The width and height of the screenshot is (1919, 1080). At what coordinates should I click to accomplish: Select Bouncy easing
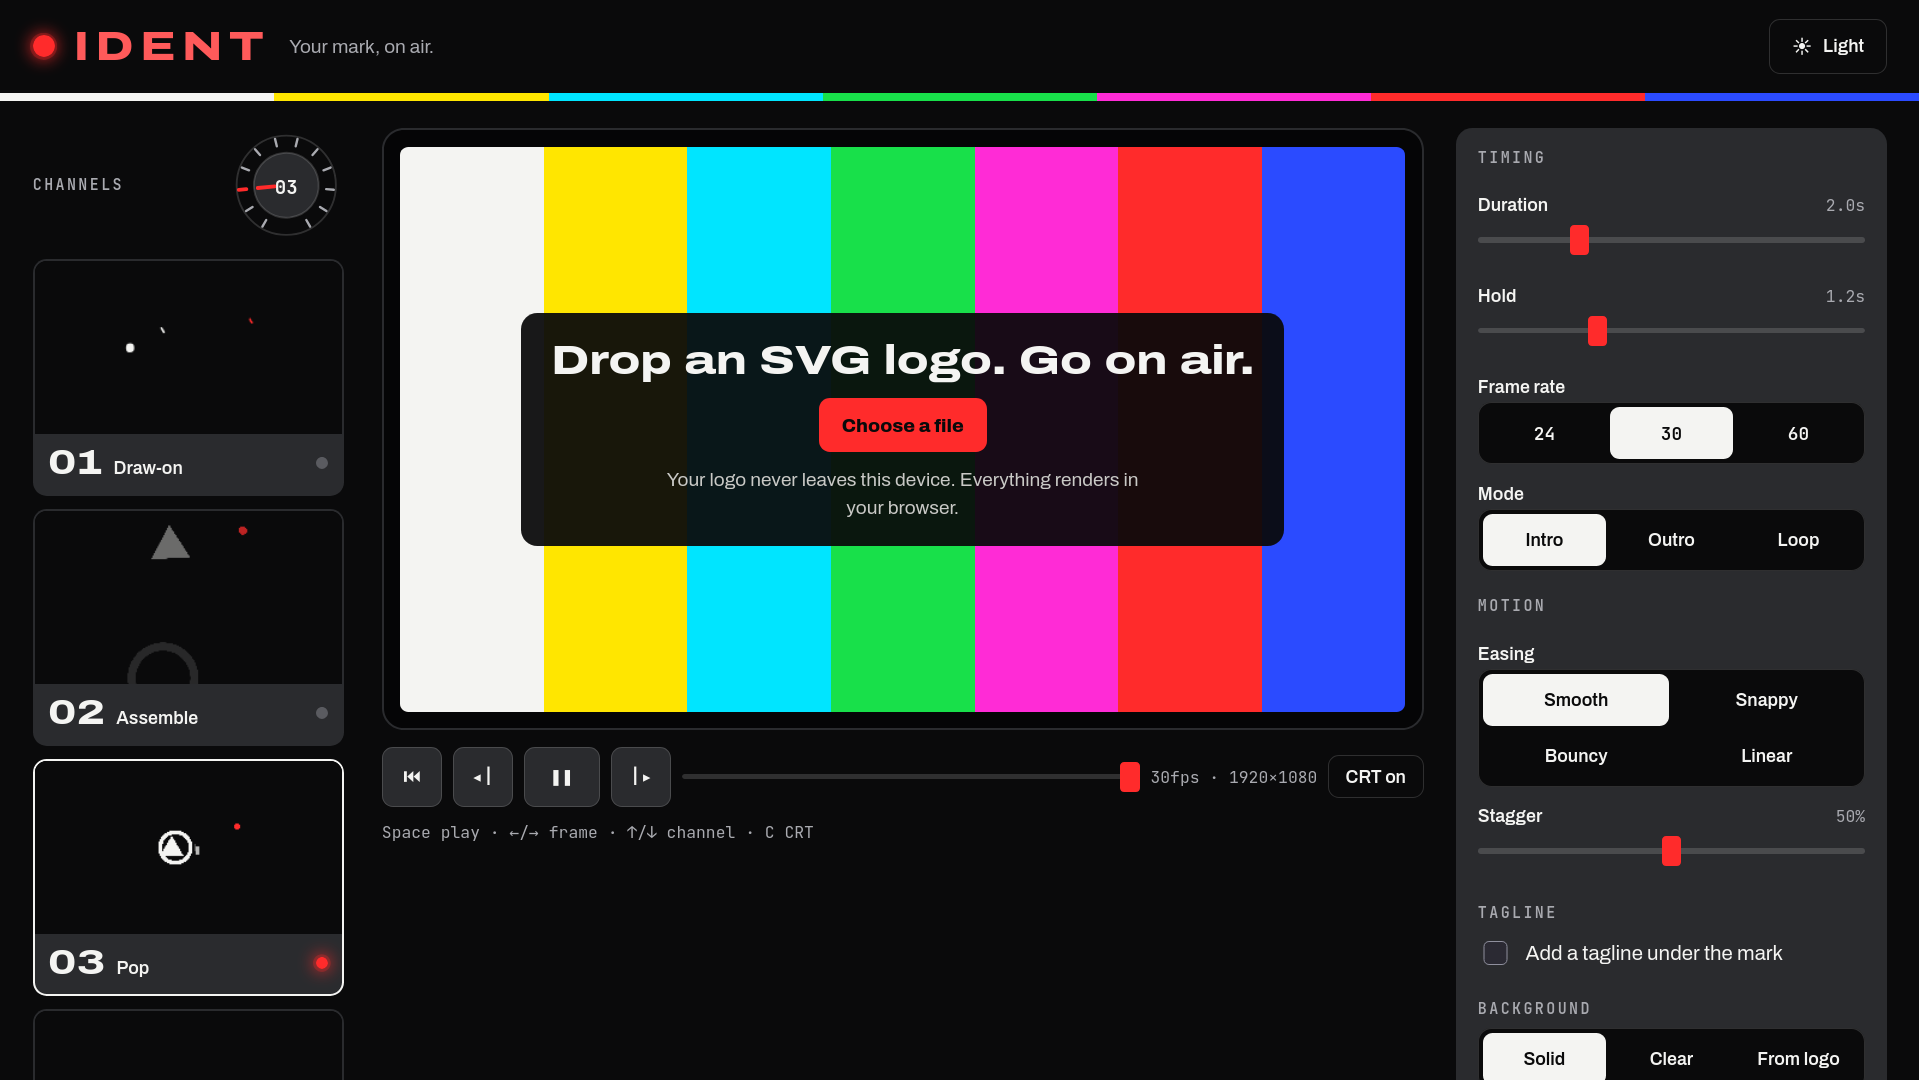pyautogui.click(x=1576, y=756)
